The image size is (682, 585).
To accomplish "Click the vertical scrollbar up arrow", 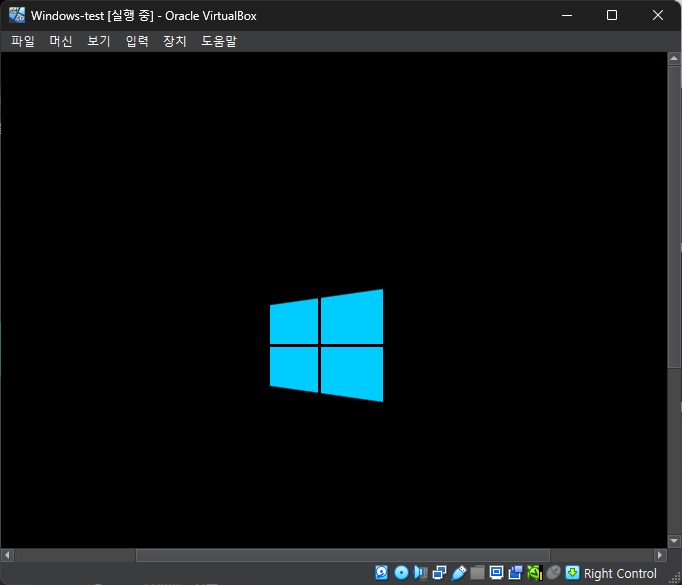I will 674,58.
